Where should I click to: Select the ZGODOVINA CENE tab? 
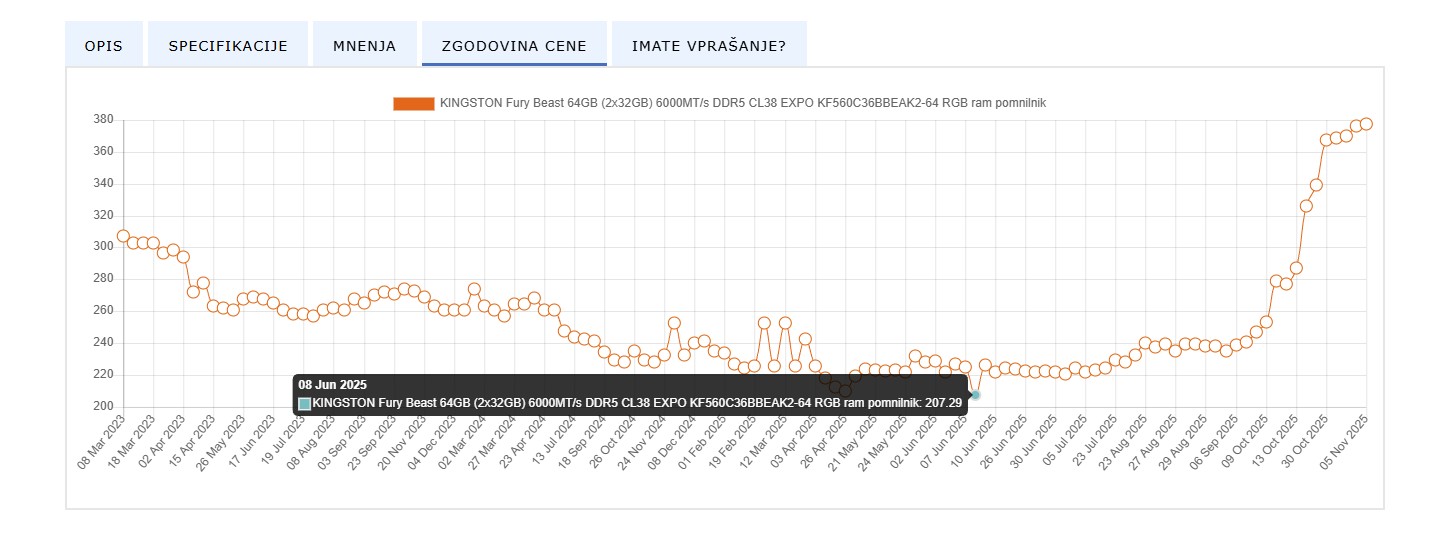coord(514,46)
